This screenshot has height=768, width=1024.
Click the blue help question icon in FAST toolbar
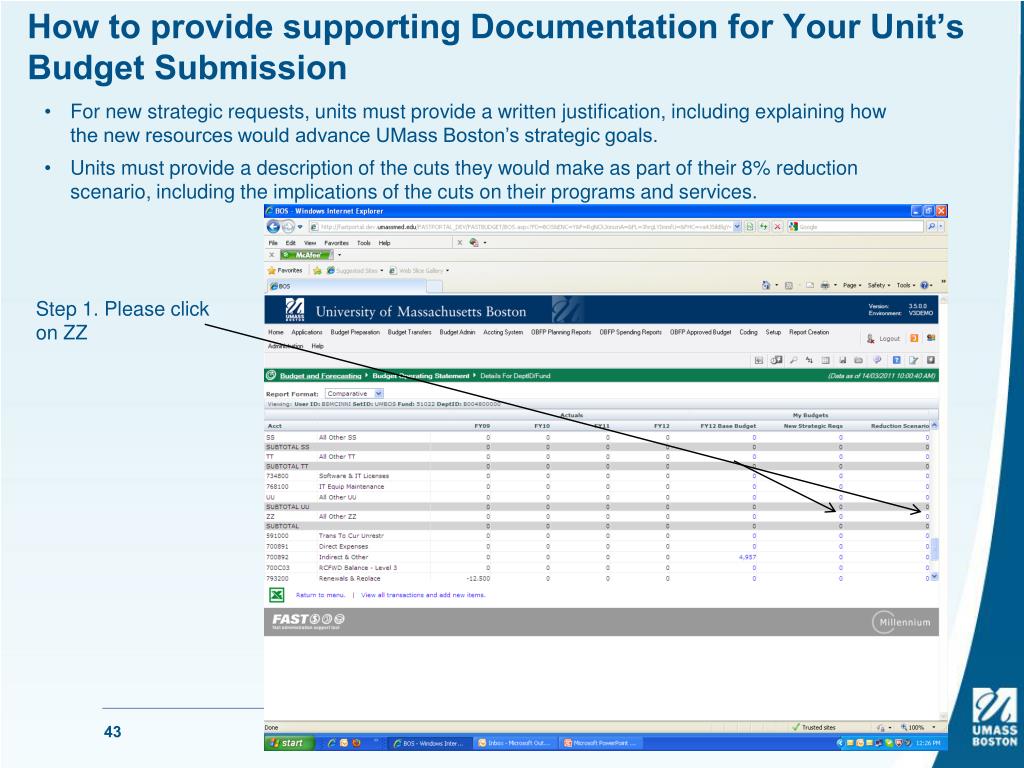tap(897, 360)
